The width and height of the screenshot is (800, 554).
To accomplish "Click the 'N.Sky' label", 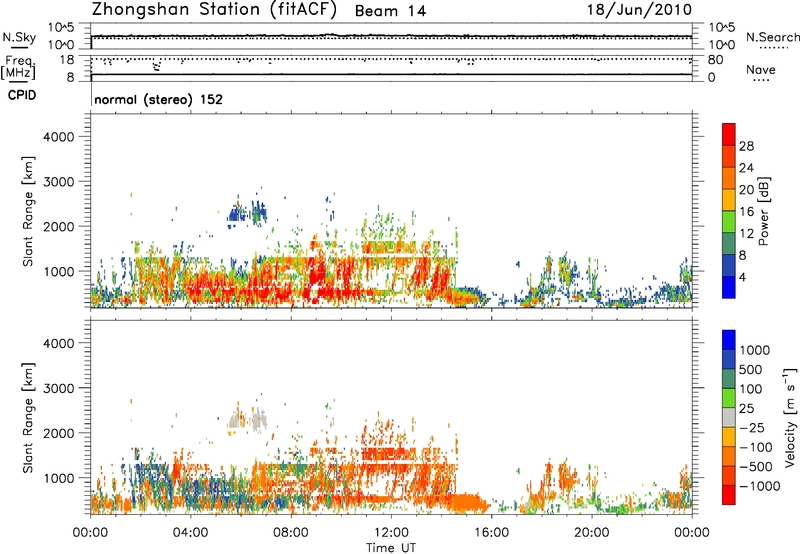I will coord(19,37).
